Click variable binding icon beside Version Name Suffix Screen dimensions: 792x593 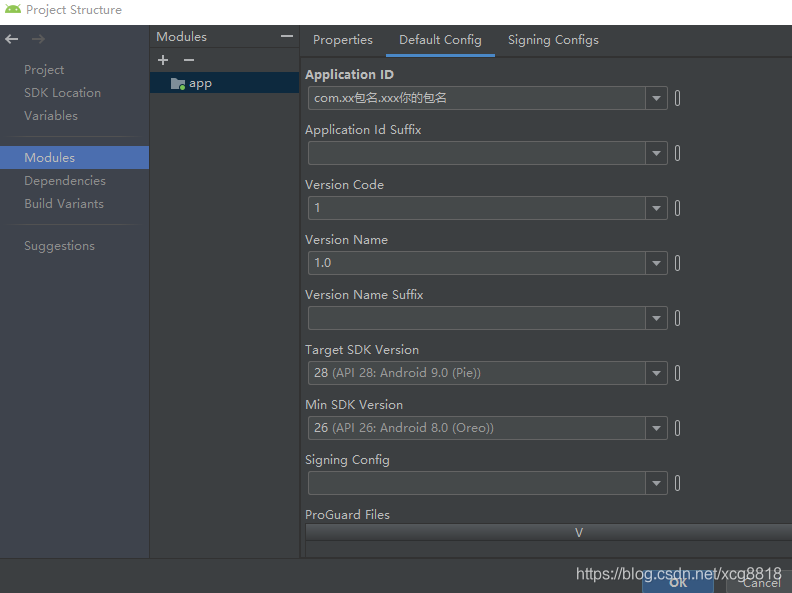tap(677, 318)
